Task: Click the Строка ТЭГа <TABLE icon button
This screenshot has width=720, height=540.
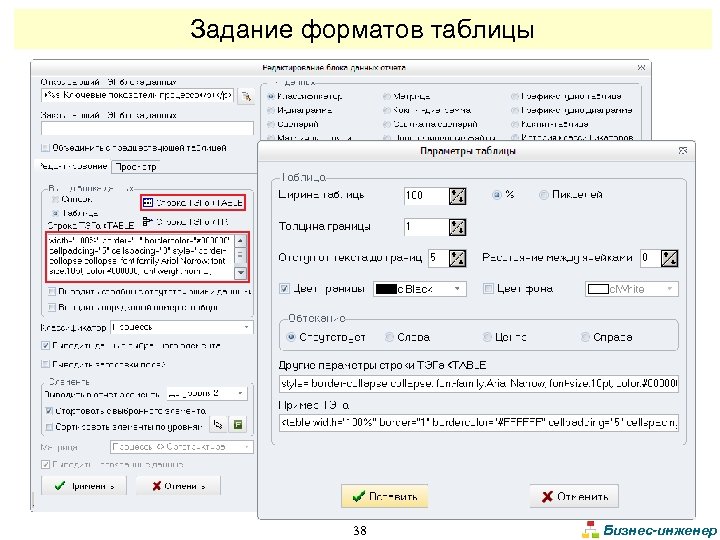Action: click(193, 202)
